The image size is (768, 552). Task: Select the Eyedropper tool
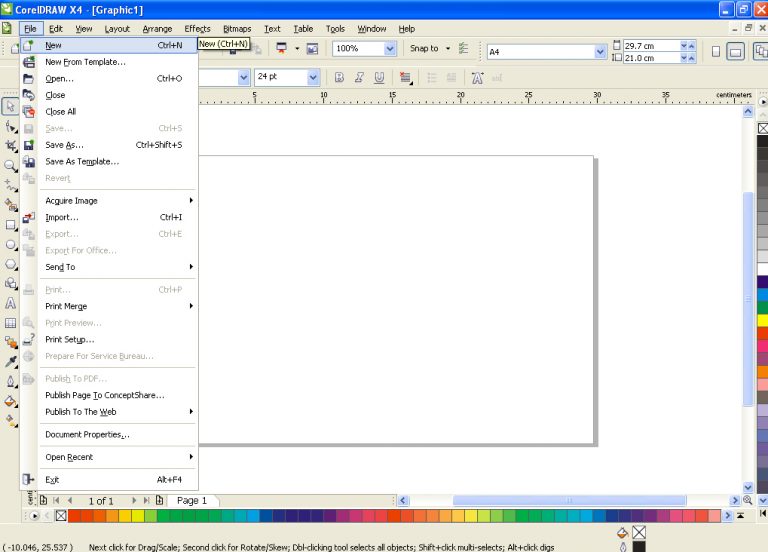[10, 362]
